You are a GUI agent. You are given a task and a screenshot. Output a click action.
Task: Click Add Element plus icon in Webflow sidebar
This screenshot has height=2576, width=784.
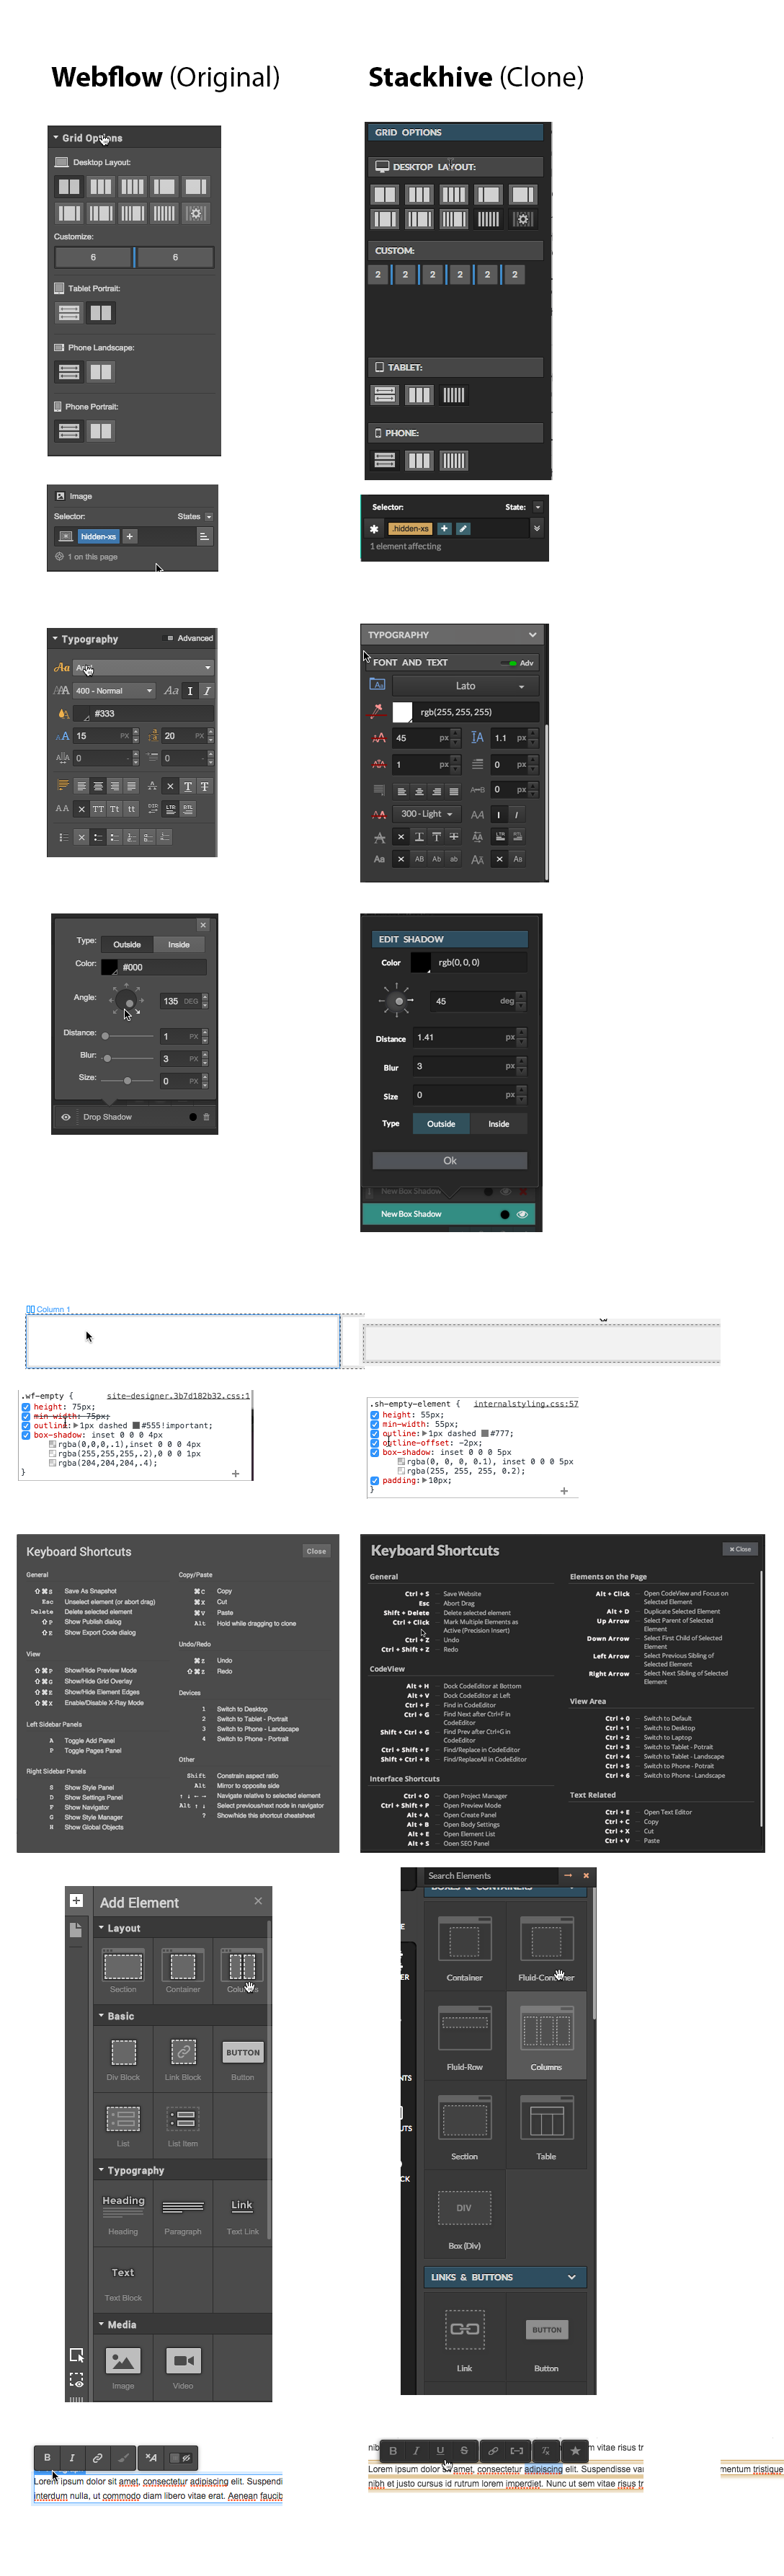tap(76, 1900)
